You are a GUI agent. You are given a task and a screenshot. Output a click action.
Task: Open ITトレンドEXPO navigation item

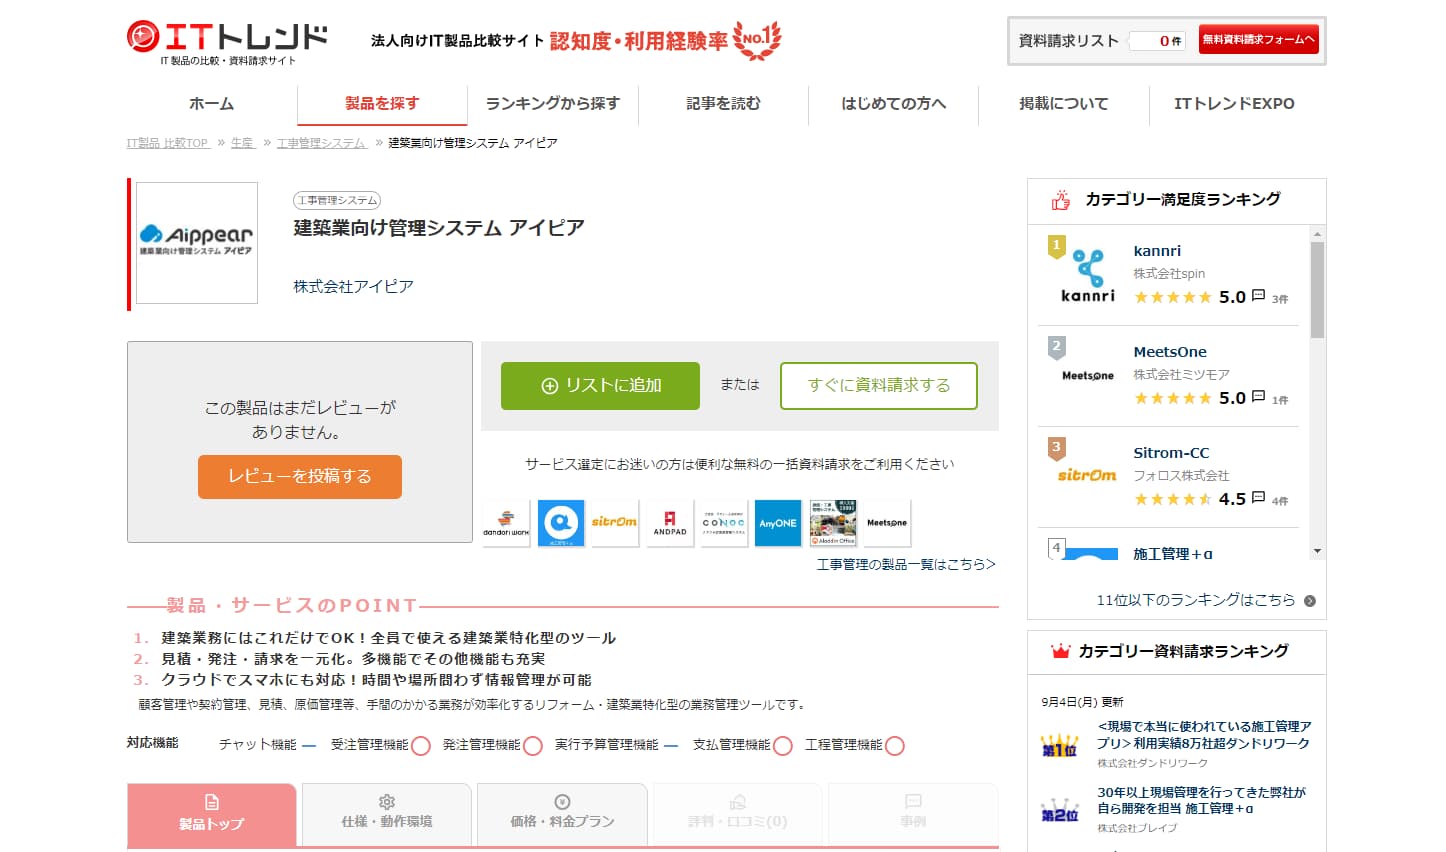point(1234,104)
